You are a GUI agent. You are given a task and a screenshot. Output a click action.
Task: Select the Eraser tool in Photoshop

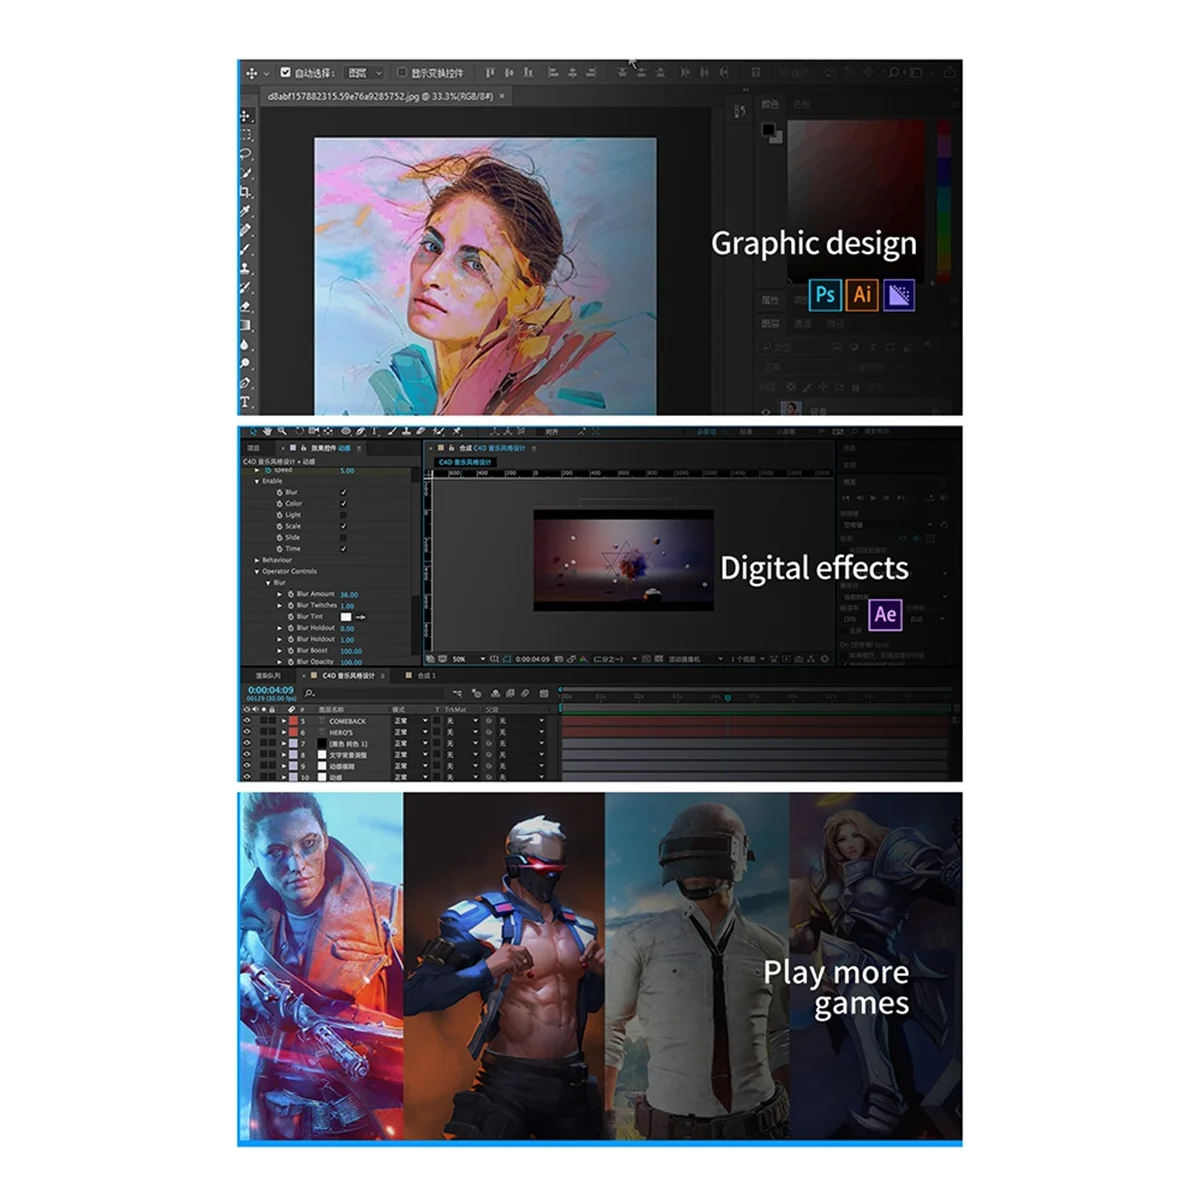point(245,307)
